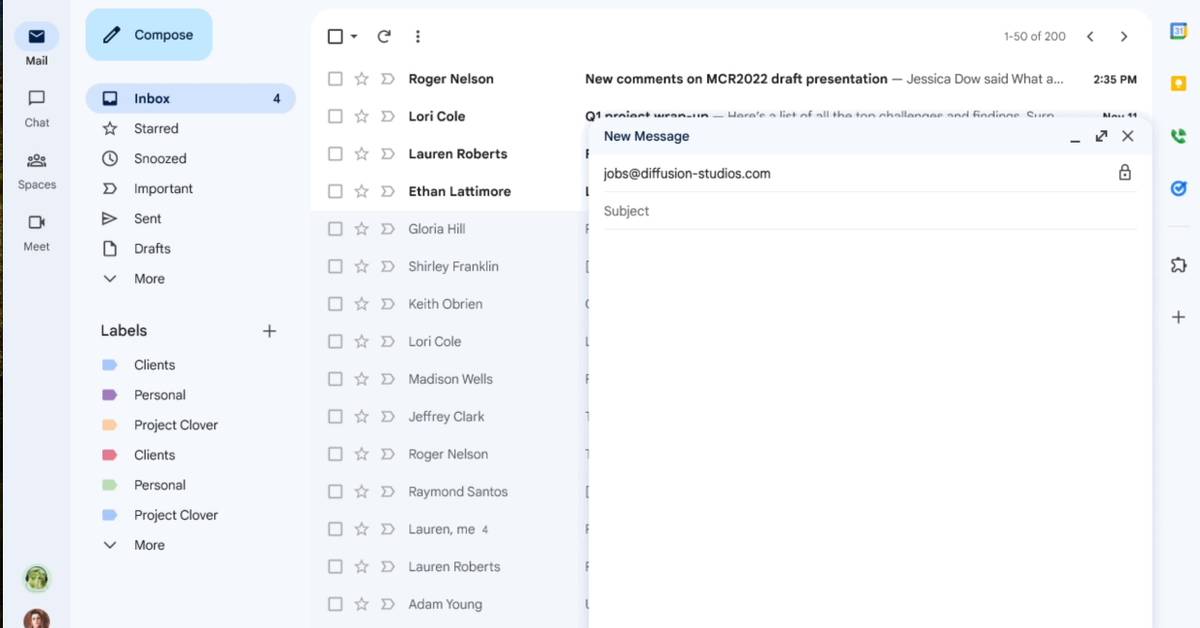Tick the checkbox for Gloria Hill email

(335, 229)
